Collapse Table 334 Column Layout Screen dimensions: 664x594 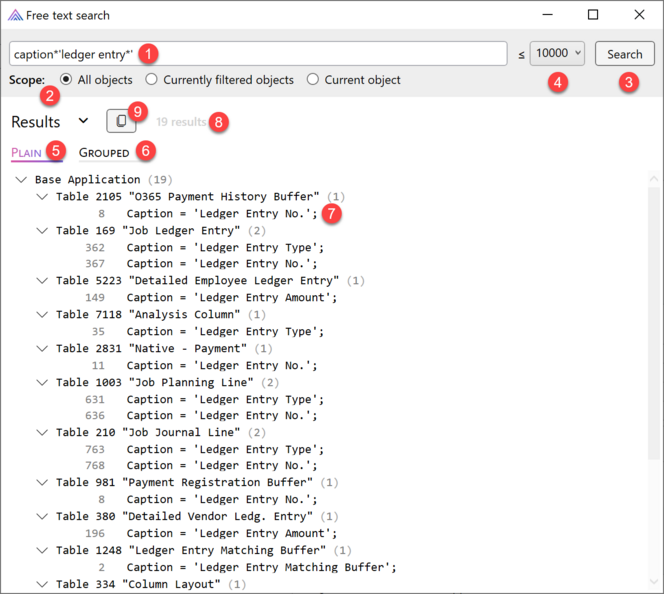point(42,584)
